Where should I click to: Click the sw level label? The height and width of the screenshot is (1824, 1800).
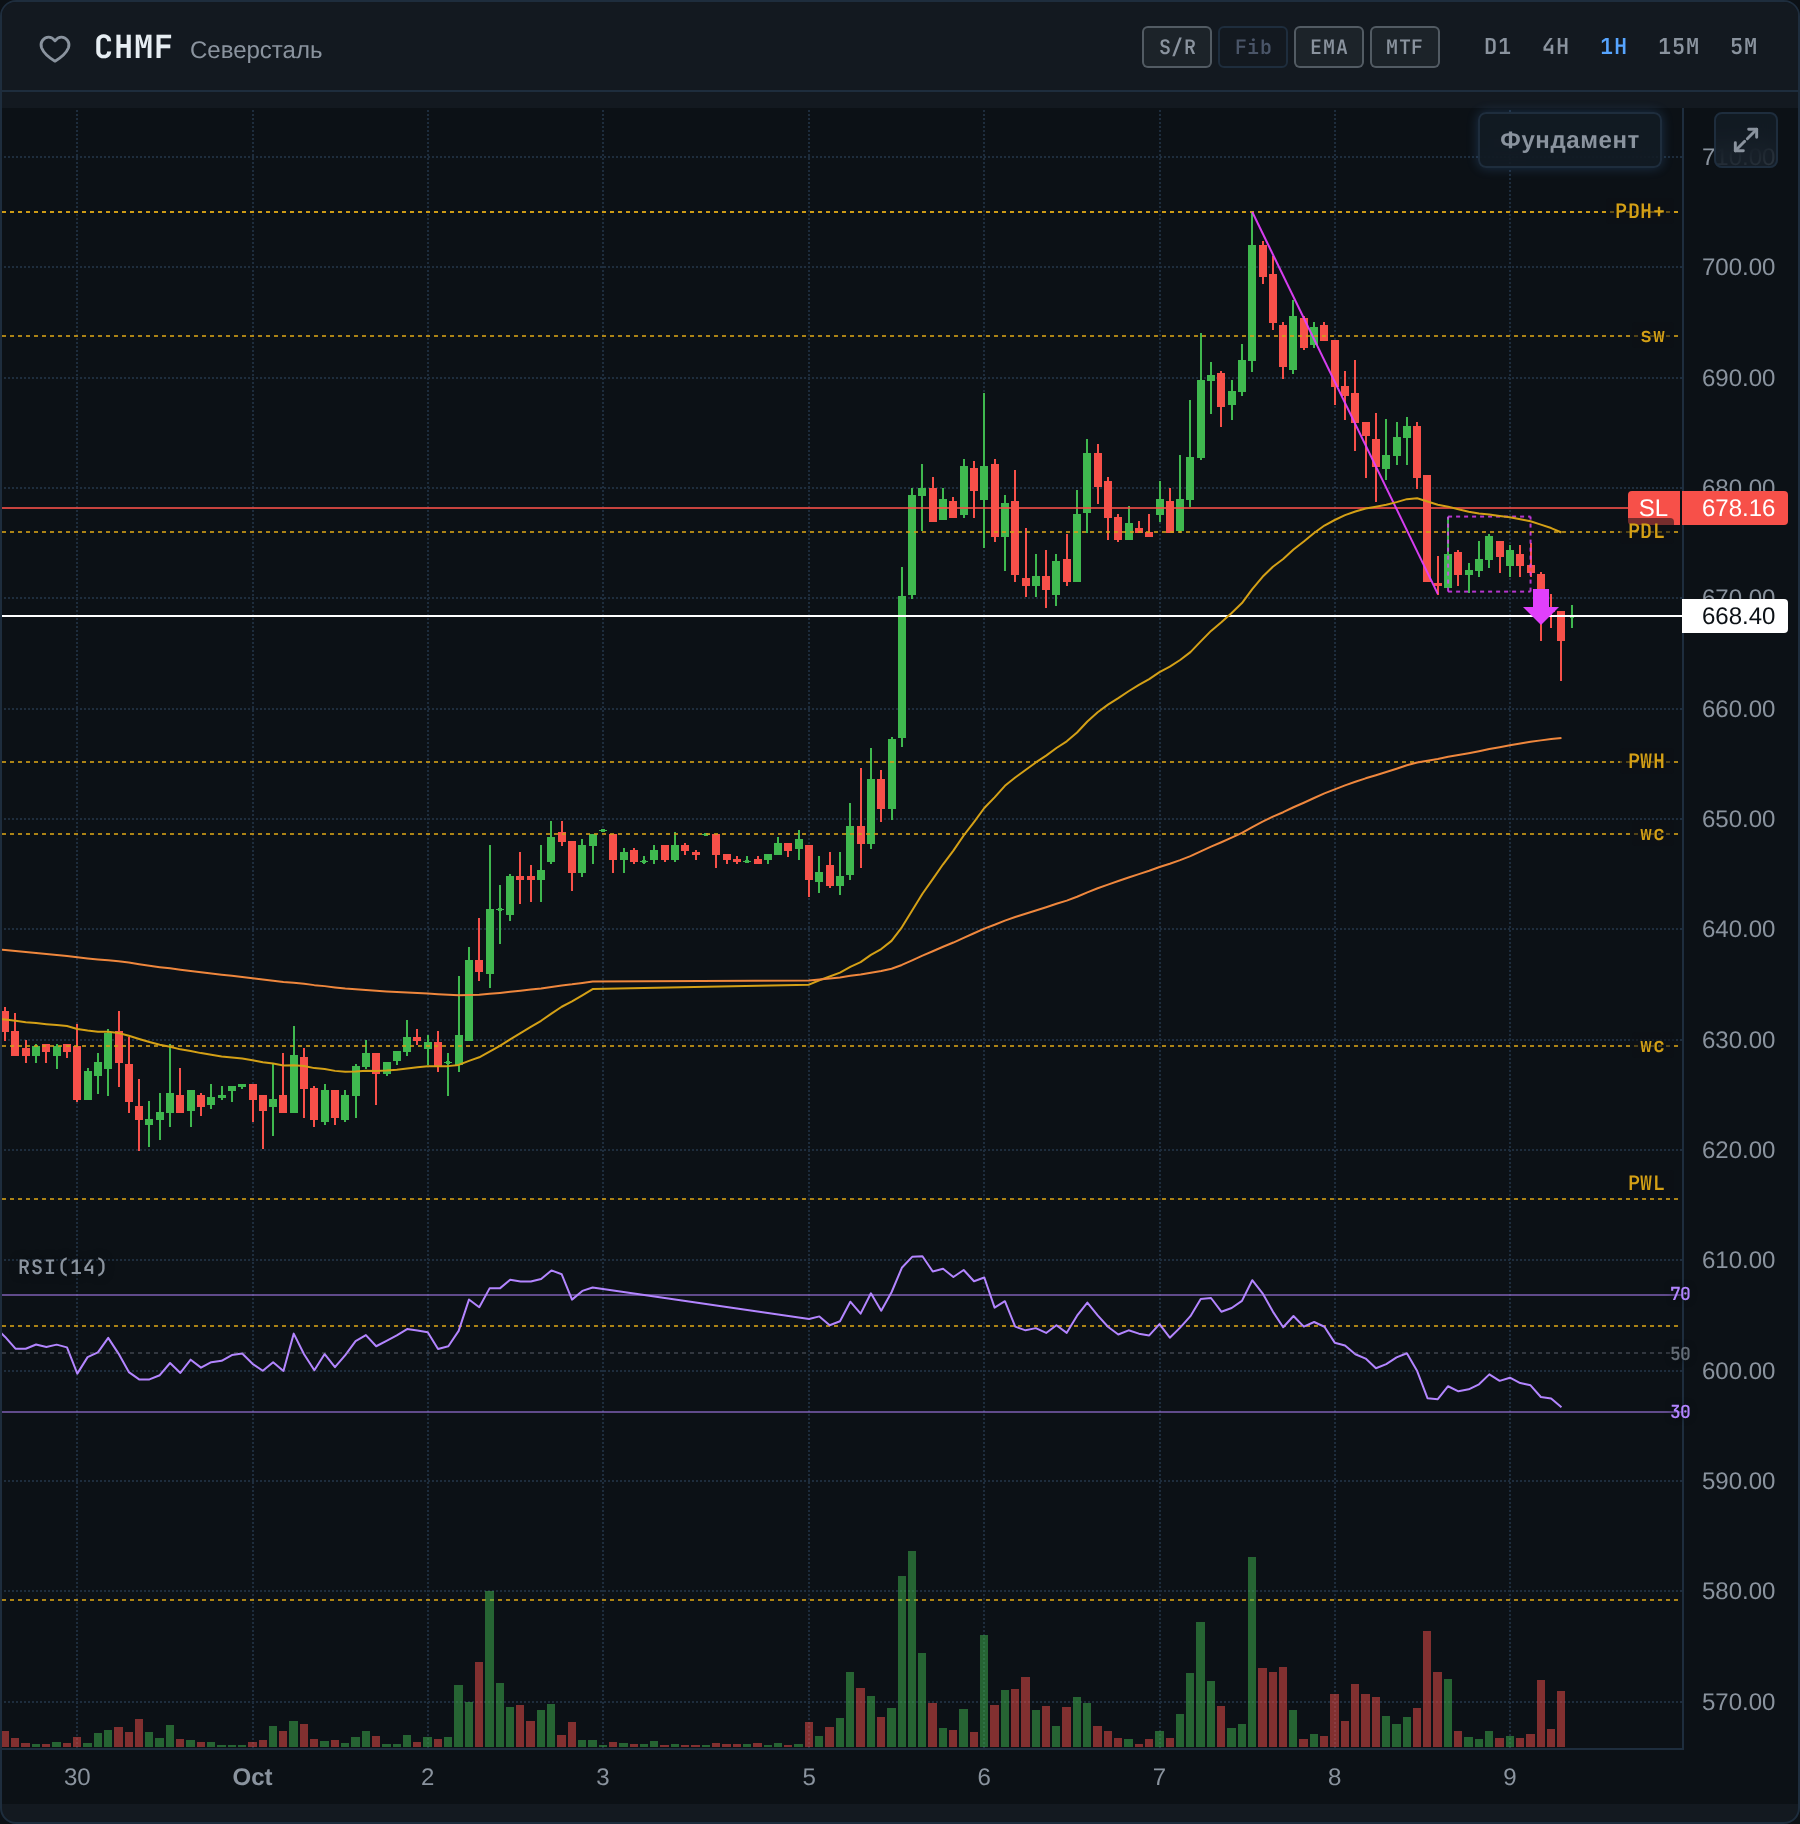tap(1653, 336)
